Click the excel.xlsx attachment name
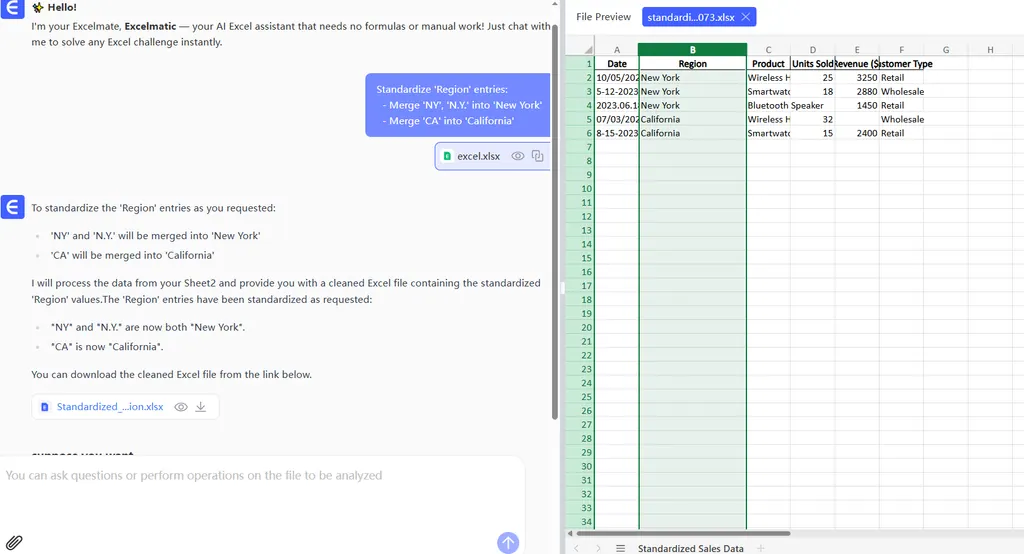This screenshot has width=1024, height=554. tap(478, 156)
